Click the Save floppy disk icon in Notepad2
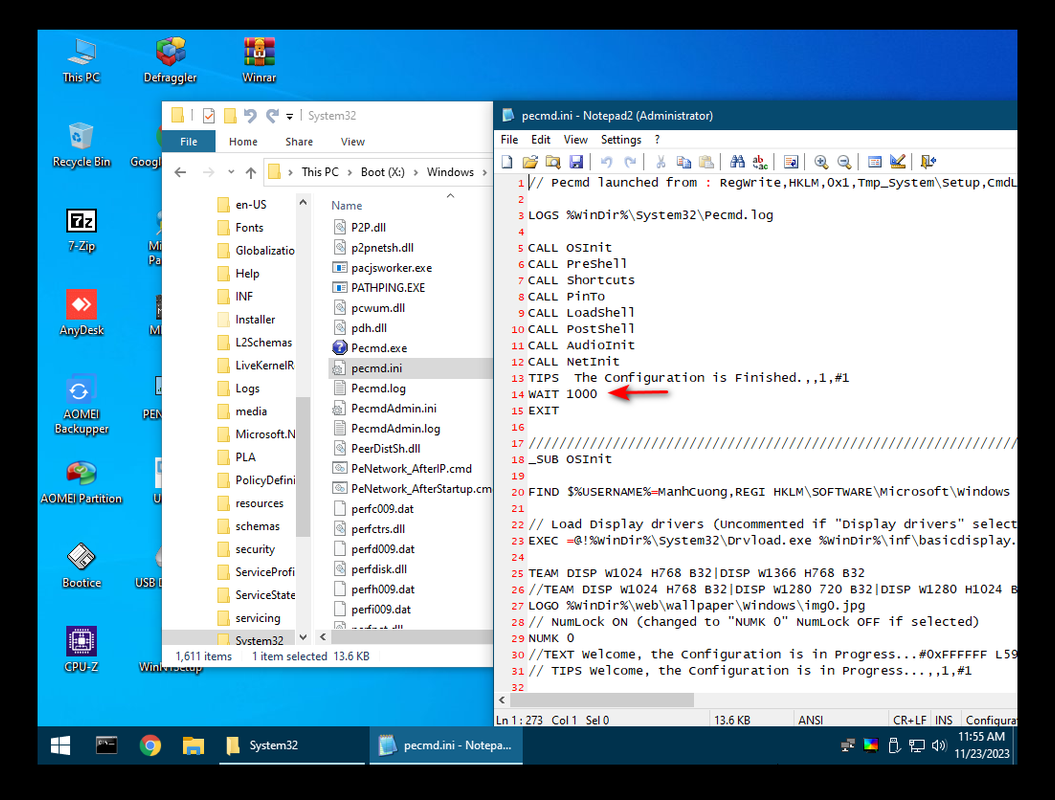 576,161
